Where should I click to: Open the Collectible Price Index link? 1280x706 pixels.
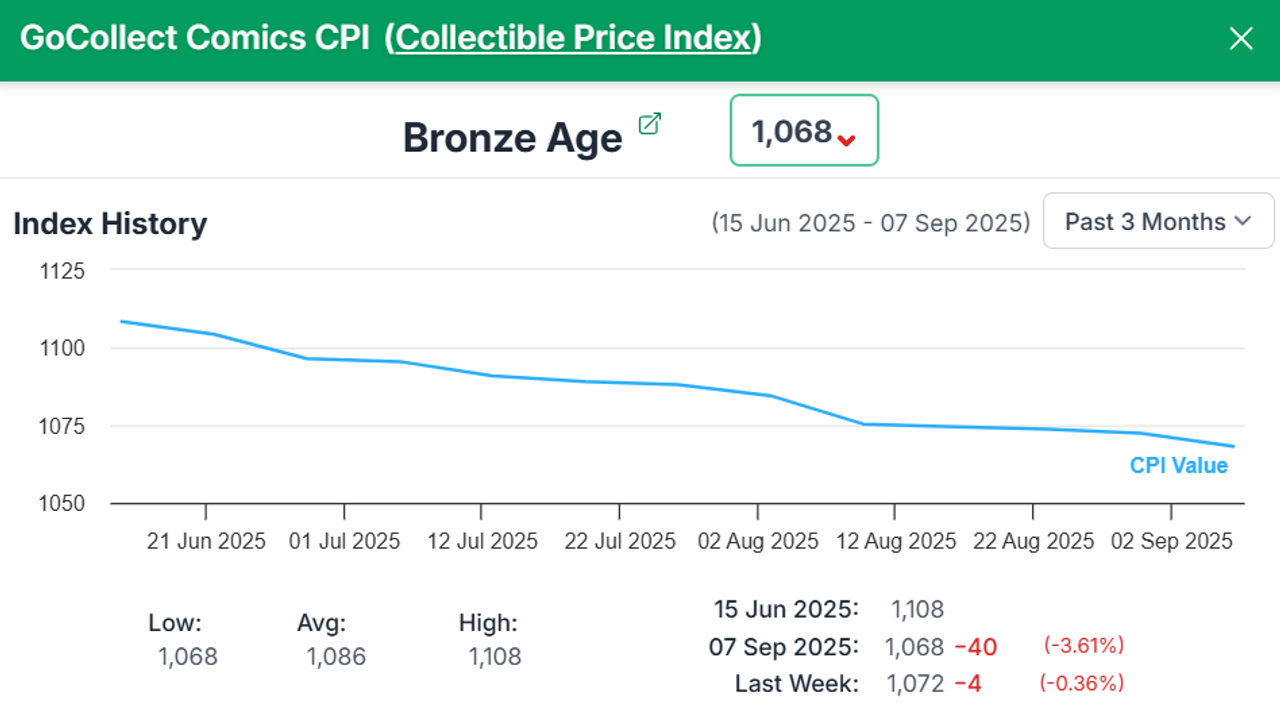coord(573,38)
